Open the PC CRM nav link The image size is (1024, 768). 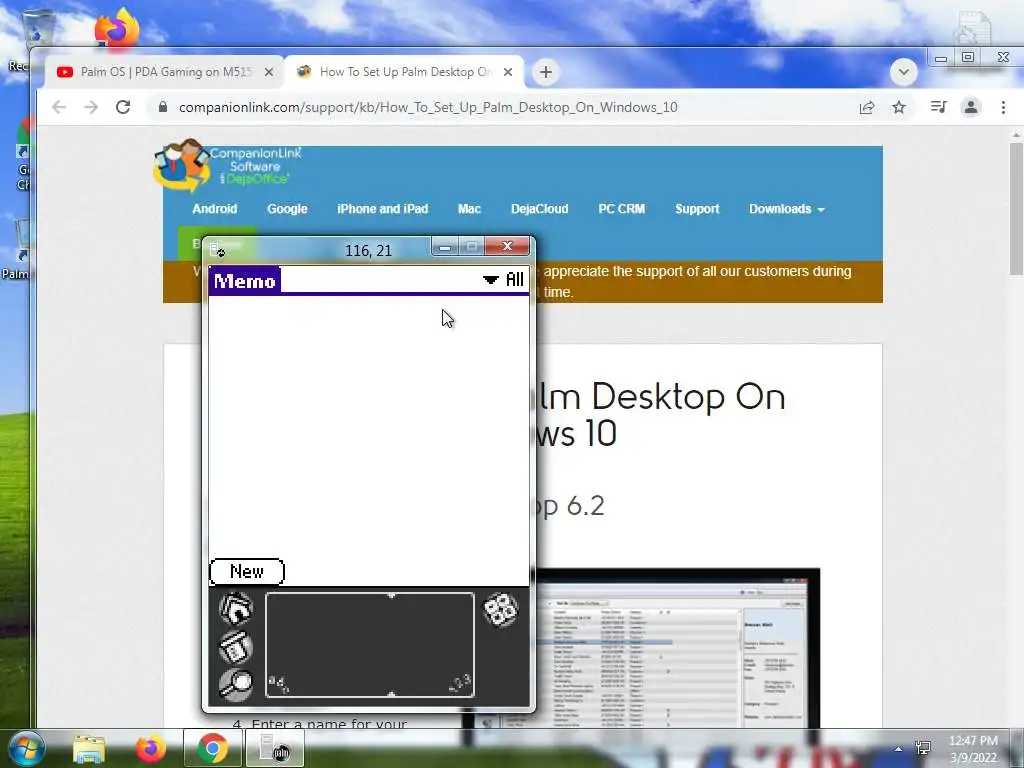[x=622, y=209]
